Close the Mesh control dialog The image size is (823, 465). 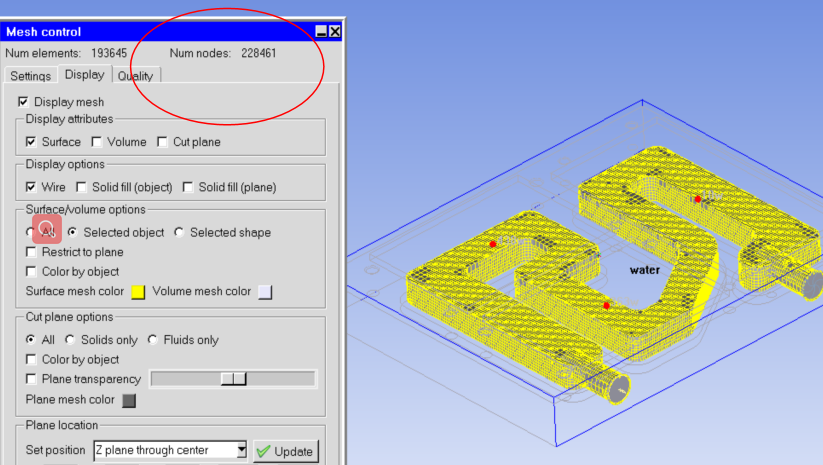tap(335, 32)
